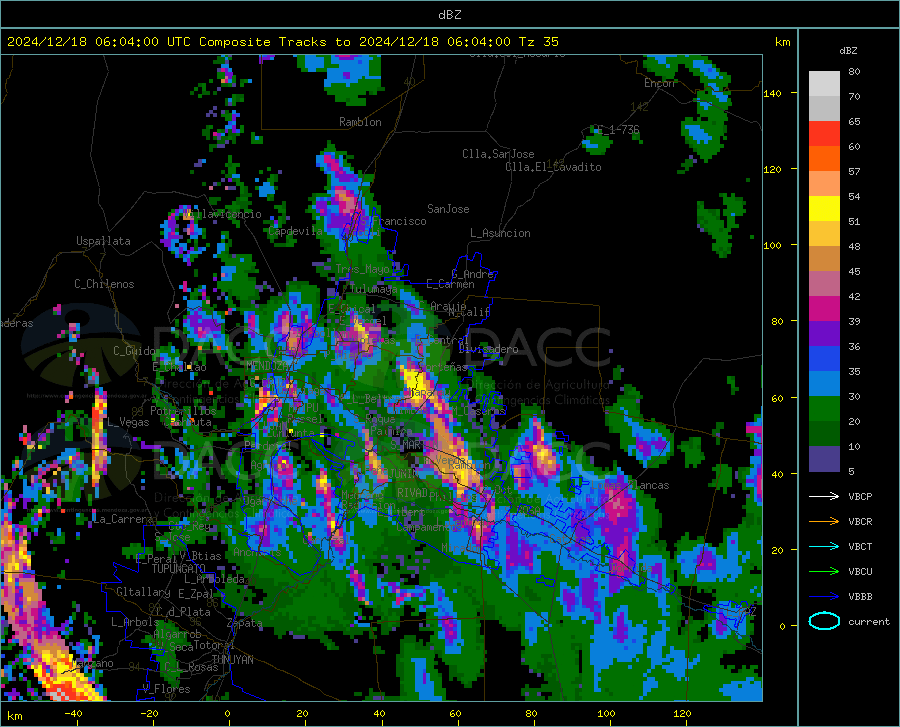This screenshot has height=727, width=900.
Task: Click the 'VBBB' legend label
Action: pyautogui.click(x=860, y=597)
